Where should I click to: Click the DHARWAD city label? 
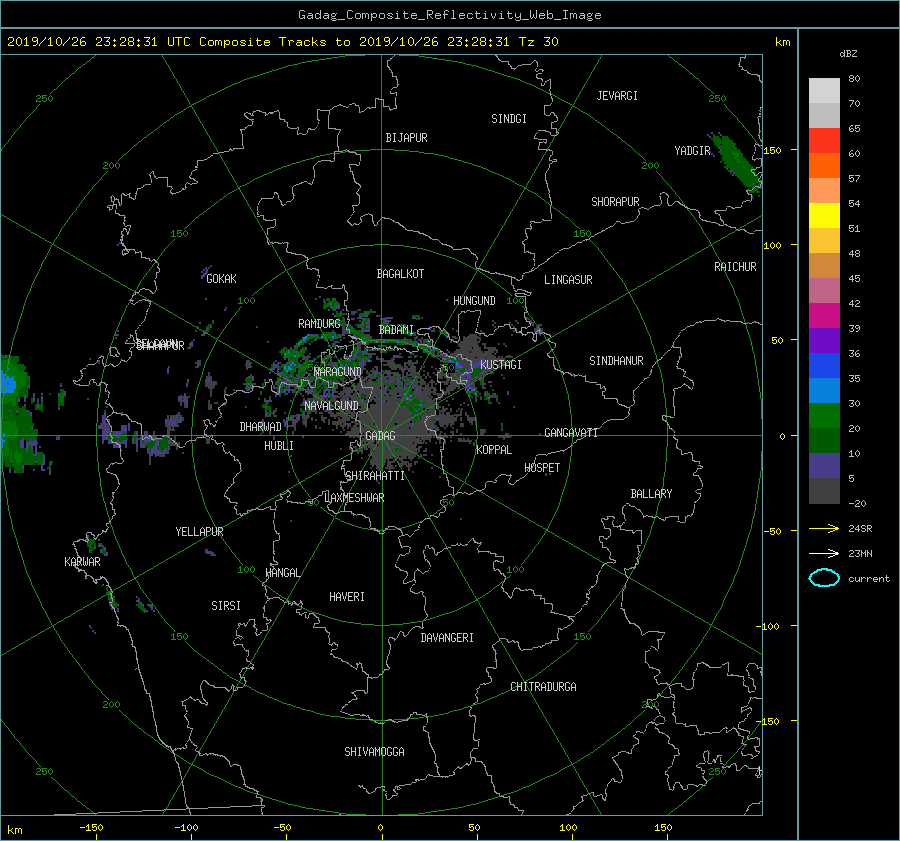[260, 427]
